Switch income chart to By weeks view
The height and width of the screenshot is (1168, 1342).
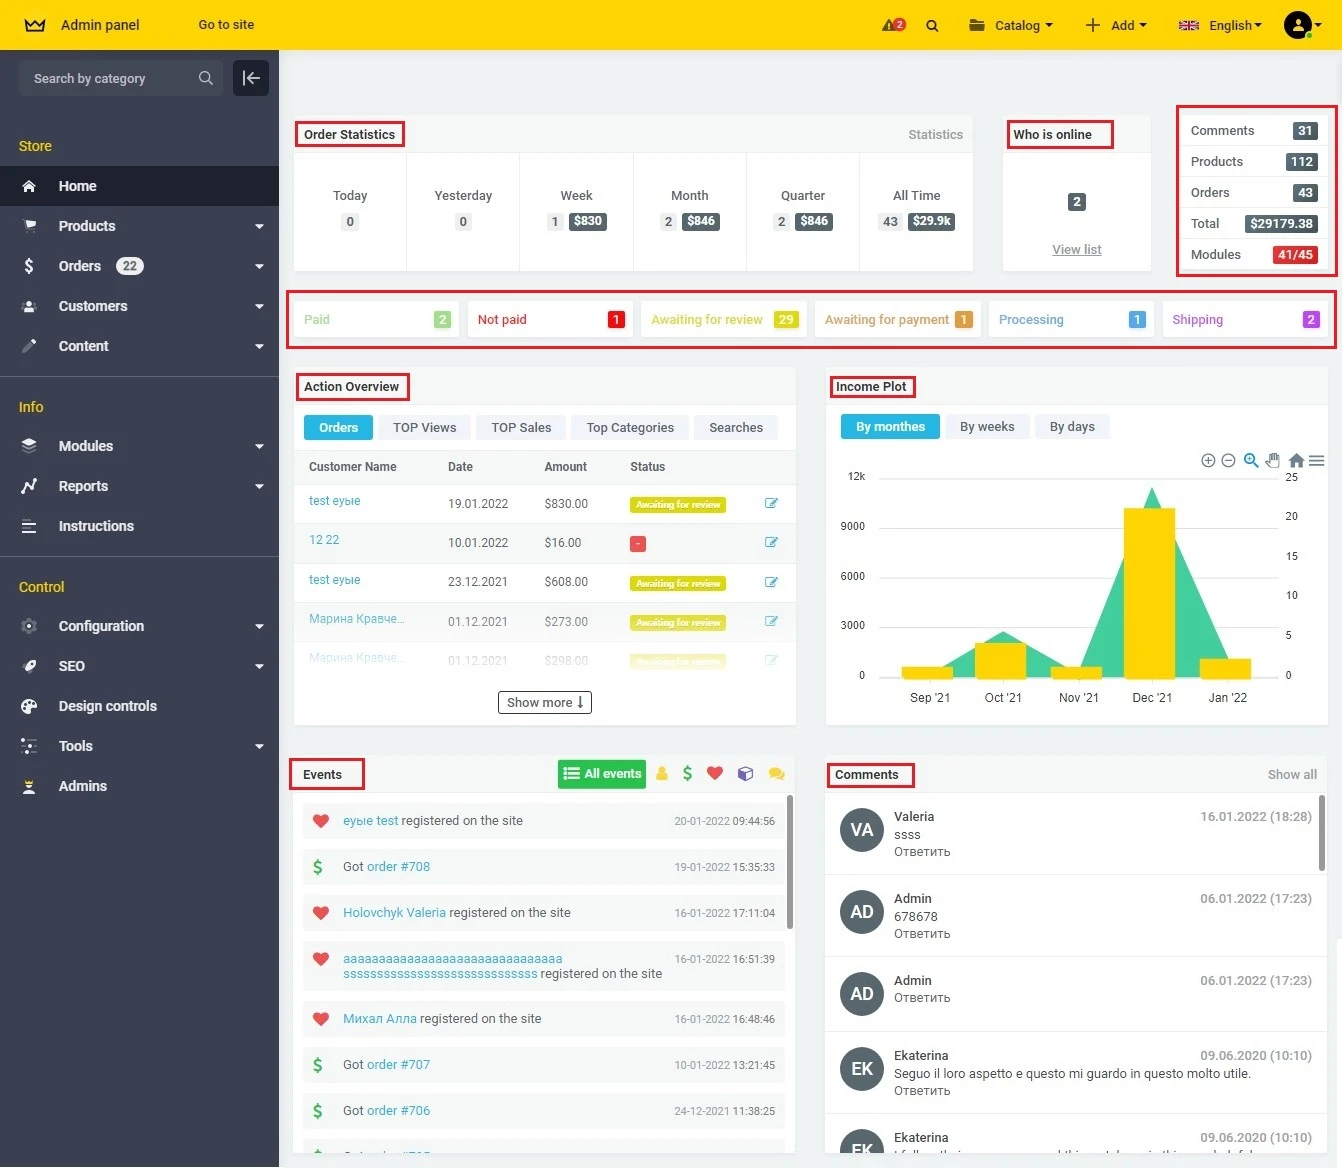pyautogui.click(x=987, y=426)
